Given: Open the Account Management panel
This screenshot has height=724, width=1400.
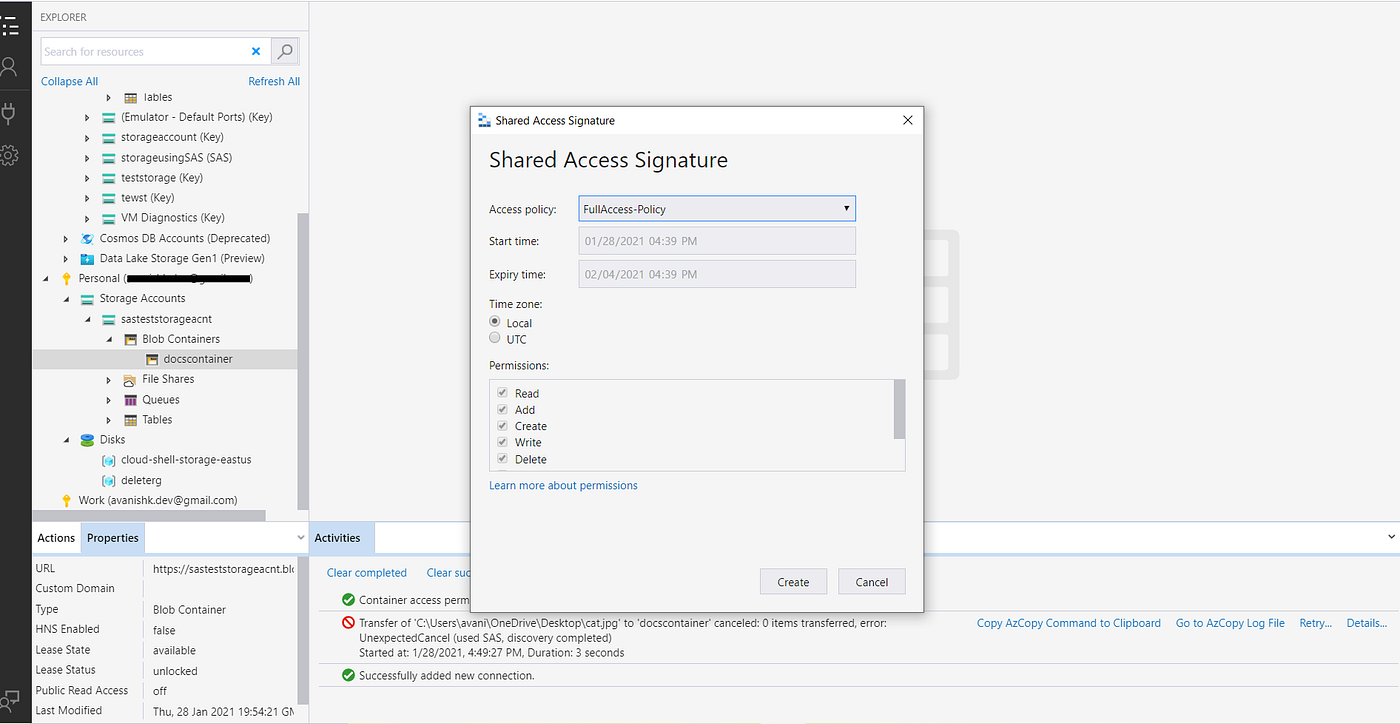Looking at the screenshot, I should [x=11, y=67].
